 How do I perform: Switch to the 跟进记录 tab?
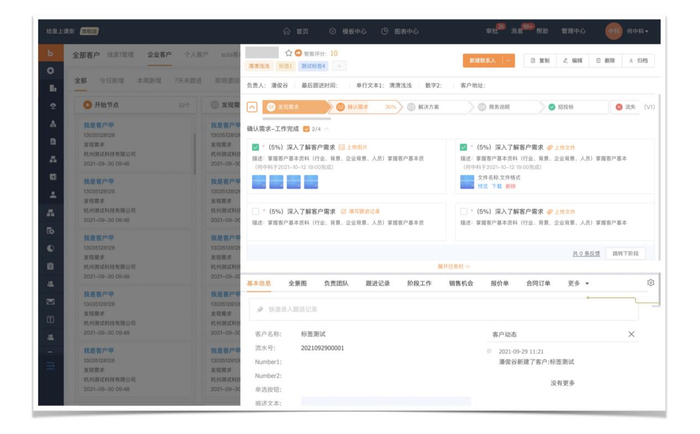[377, 283]
